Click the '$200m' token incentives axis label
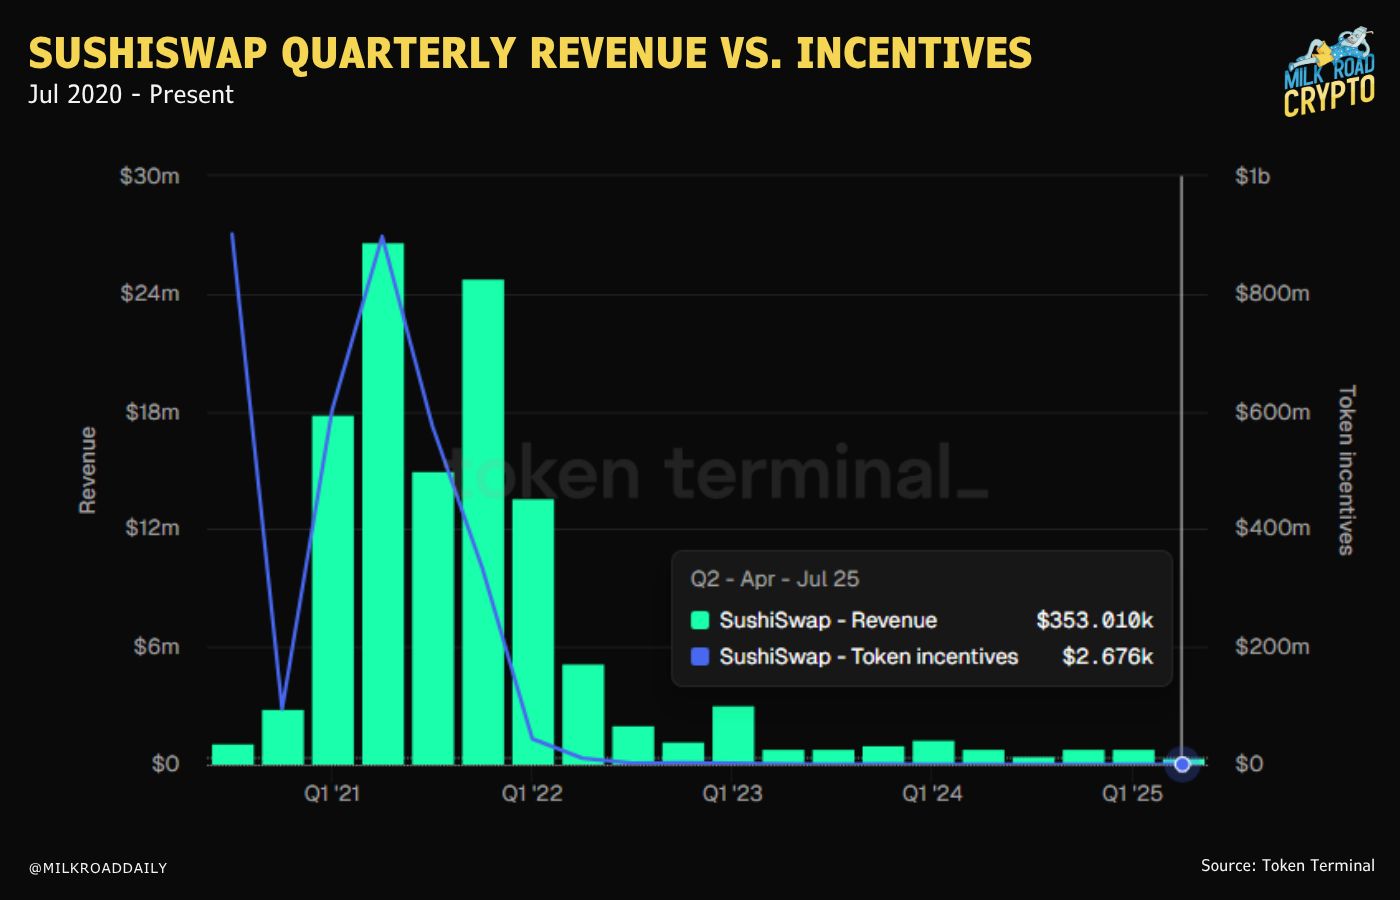This screenshot has height=900, width=1400. pyautogui.click(x=1272, y=647)
